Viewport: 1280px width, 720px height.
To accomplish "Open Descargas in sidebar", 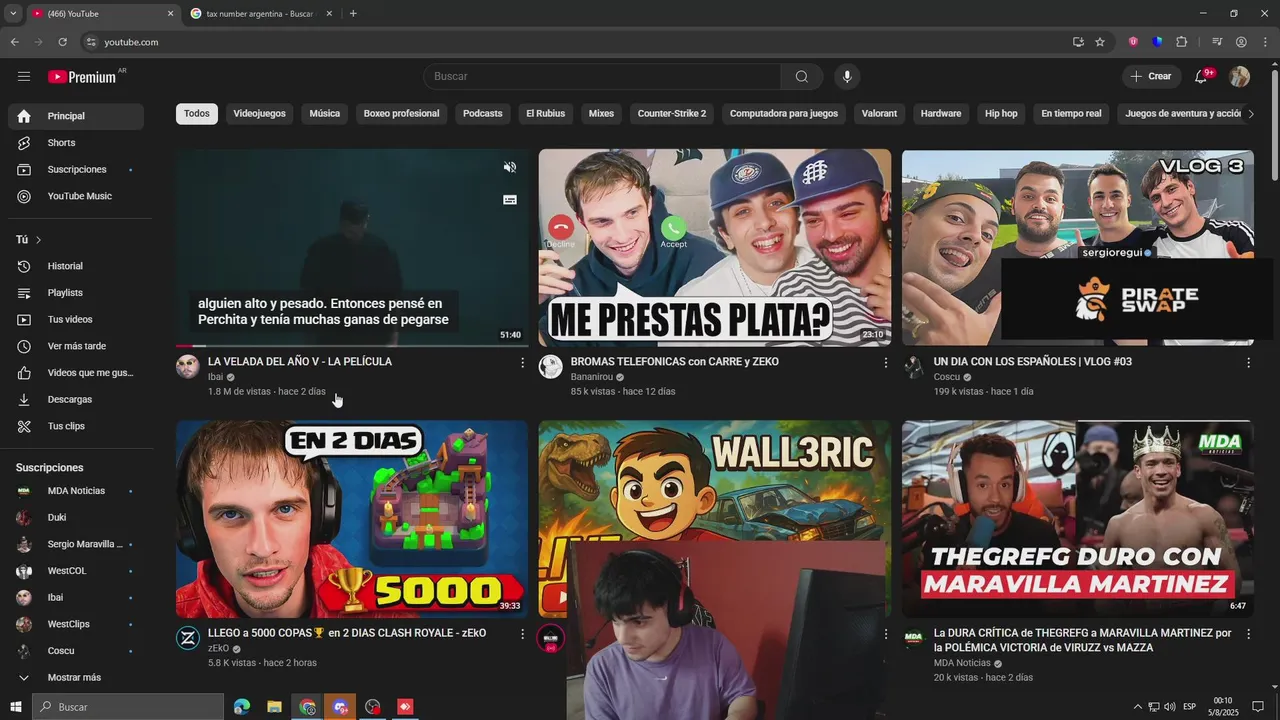I will [76, 399].
